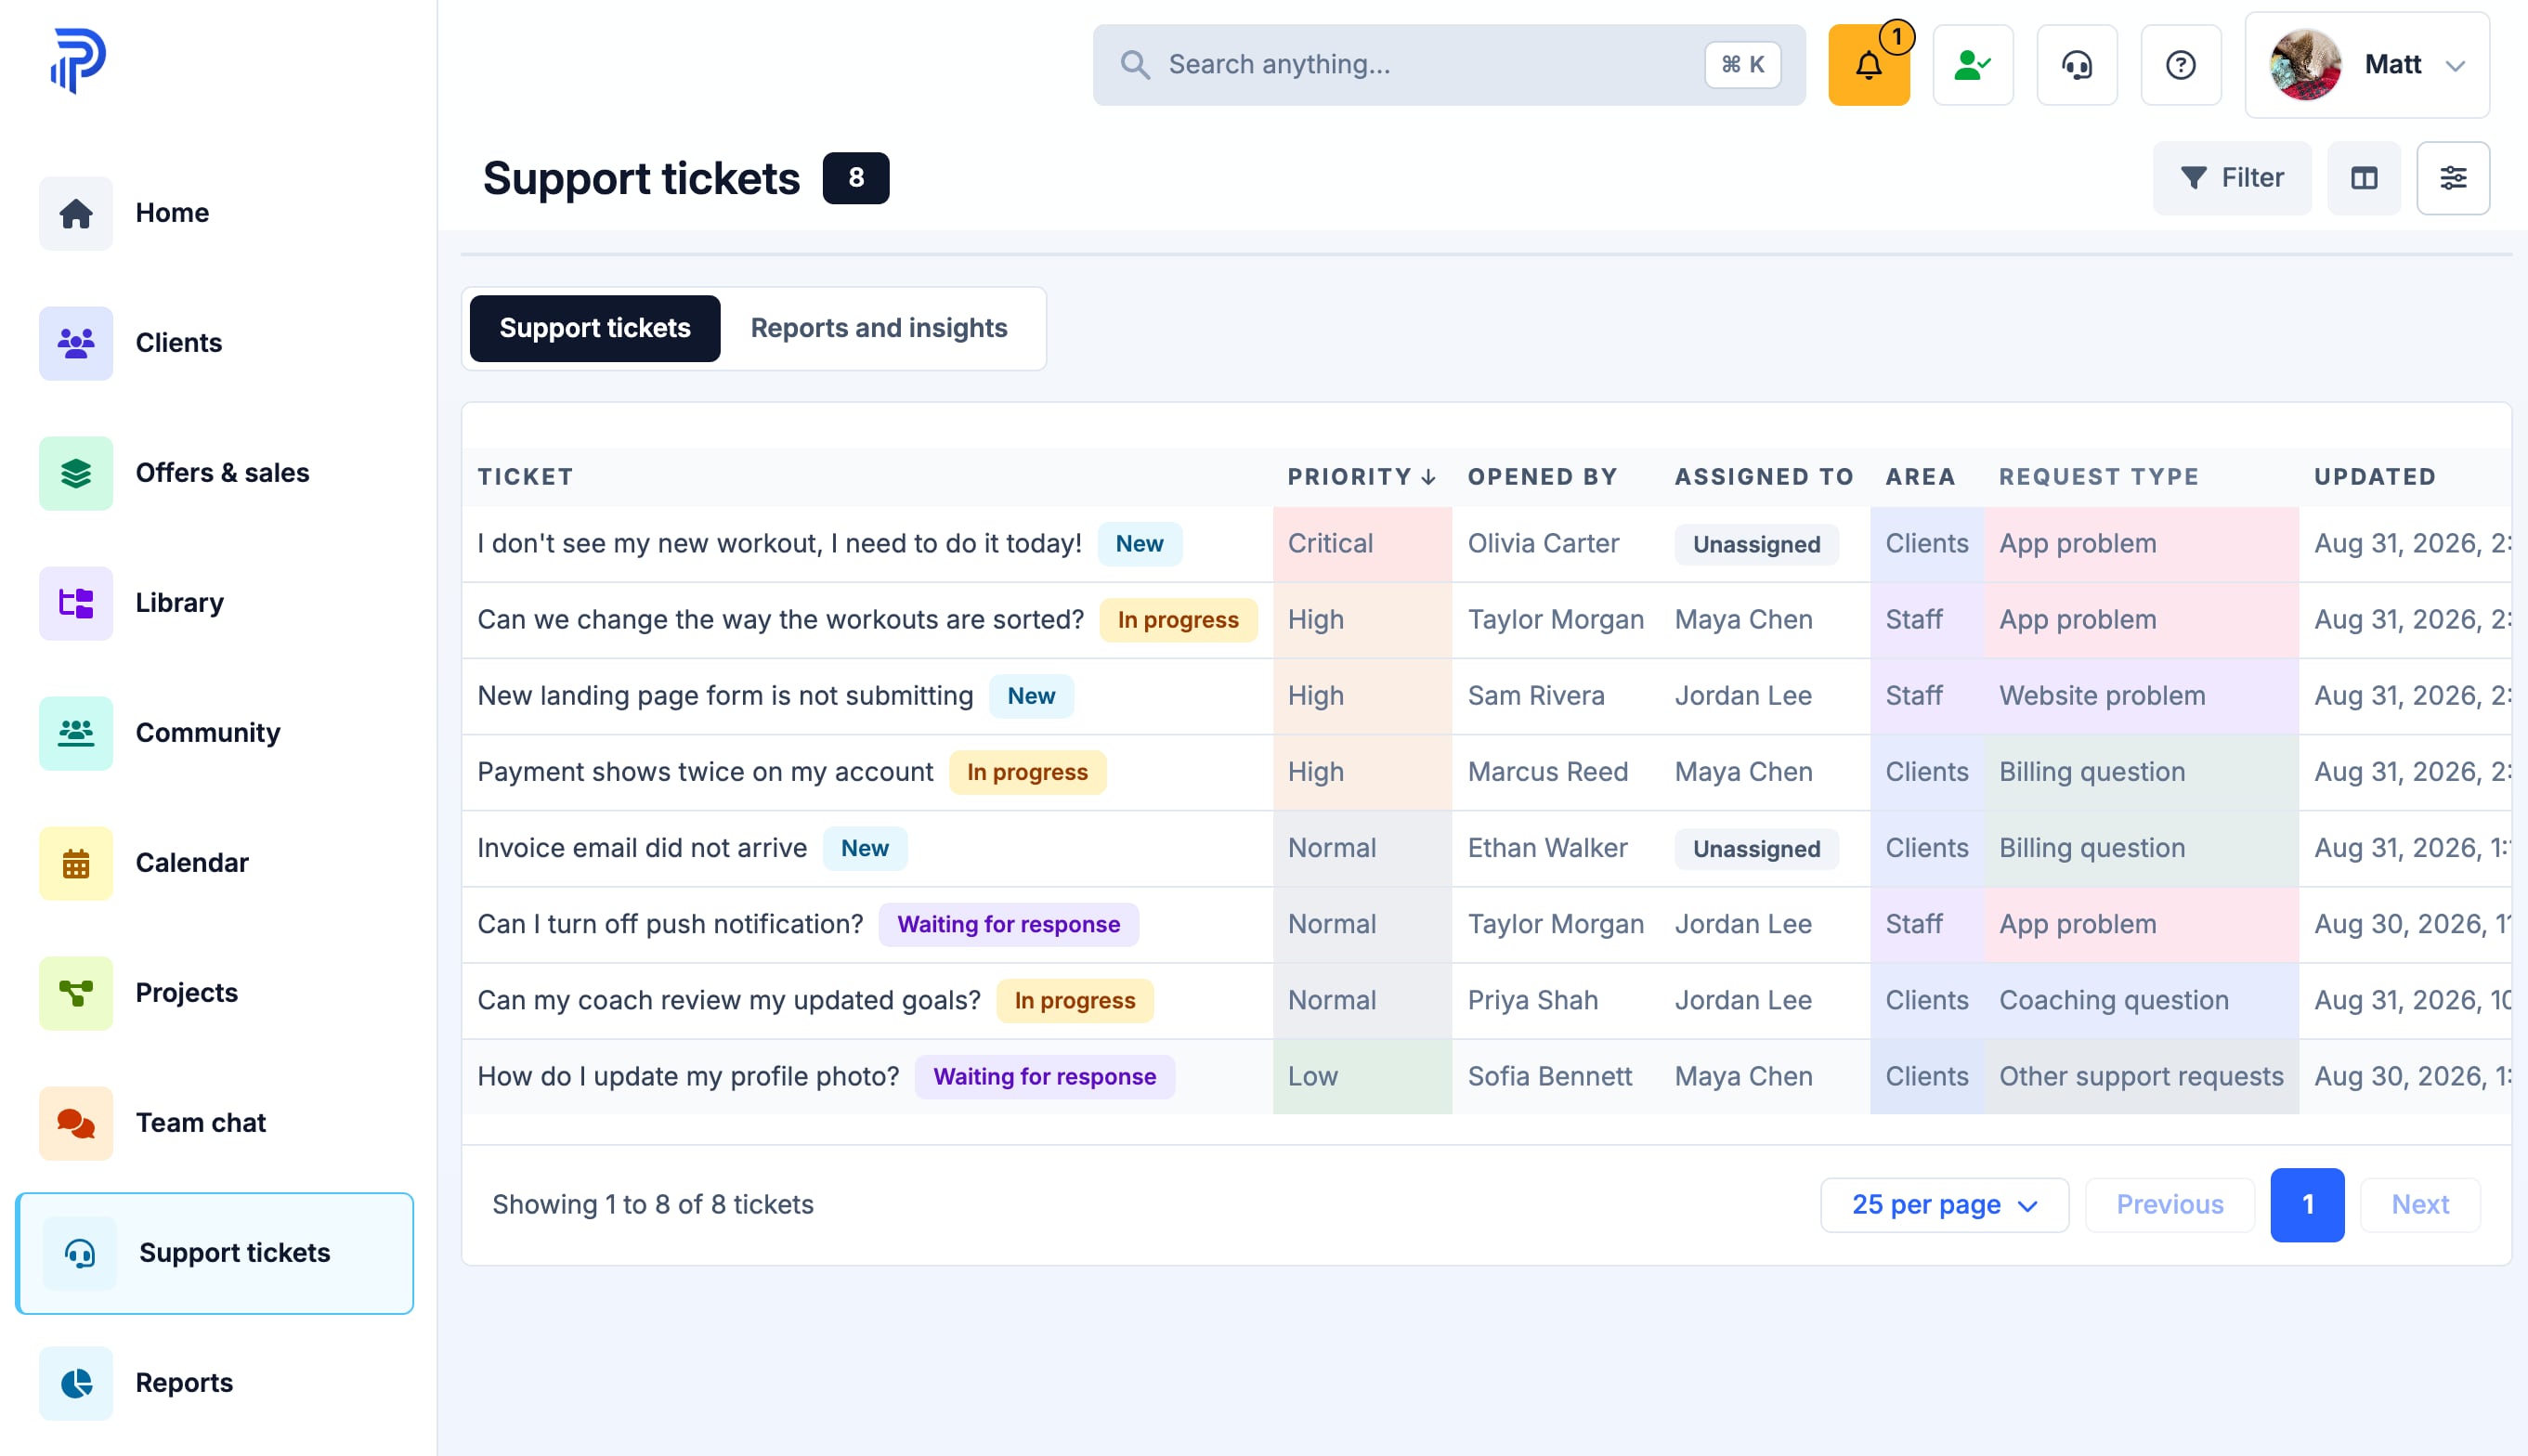Select the Support tickets tab
The image size is (2528, 1456).
(595, 328)
